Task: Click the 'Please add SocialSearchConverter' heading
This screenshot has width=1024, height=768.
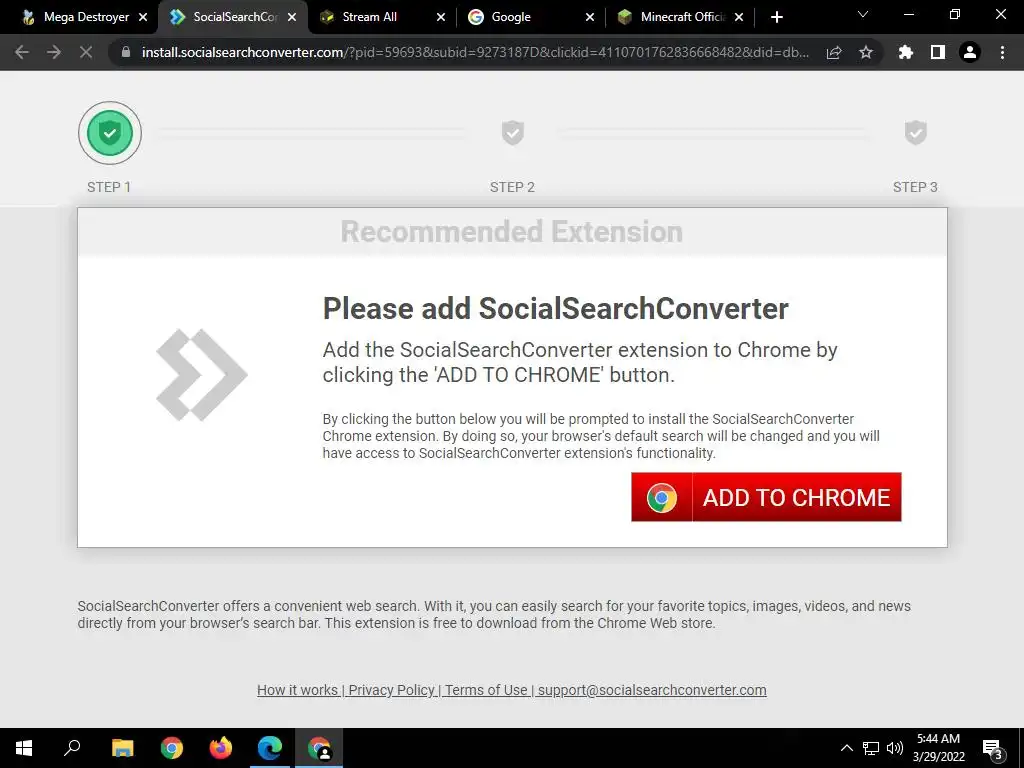Action: click(x=556, y=308)
